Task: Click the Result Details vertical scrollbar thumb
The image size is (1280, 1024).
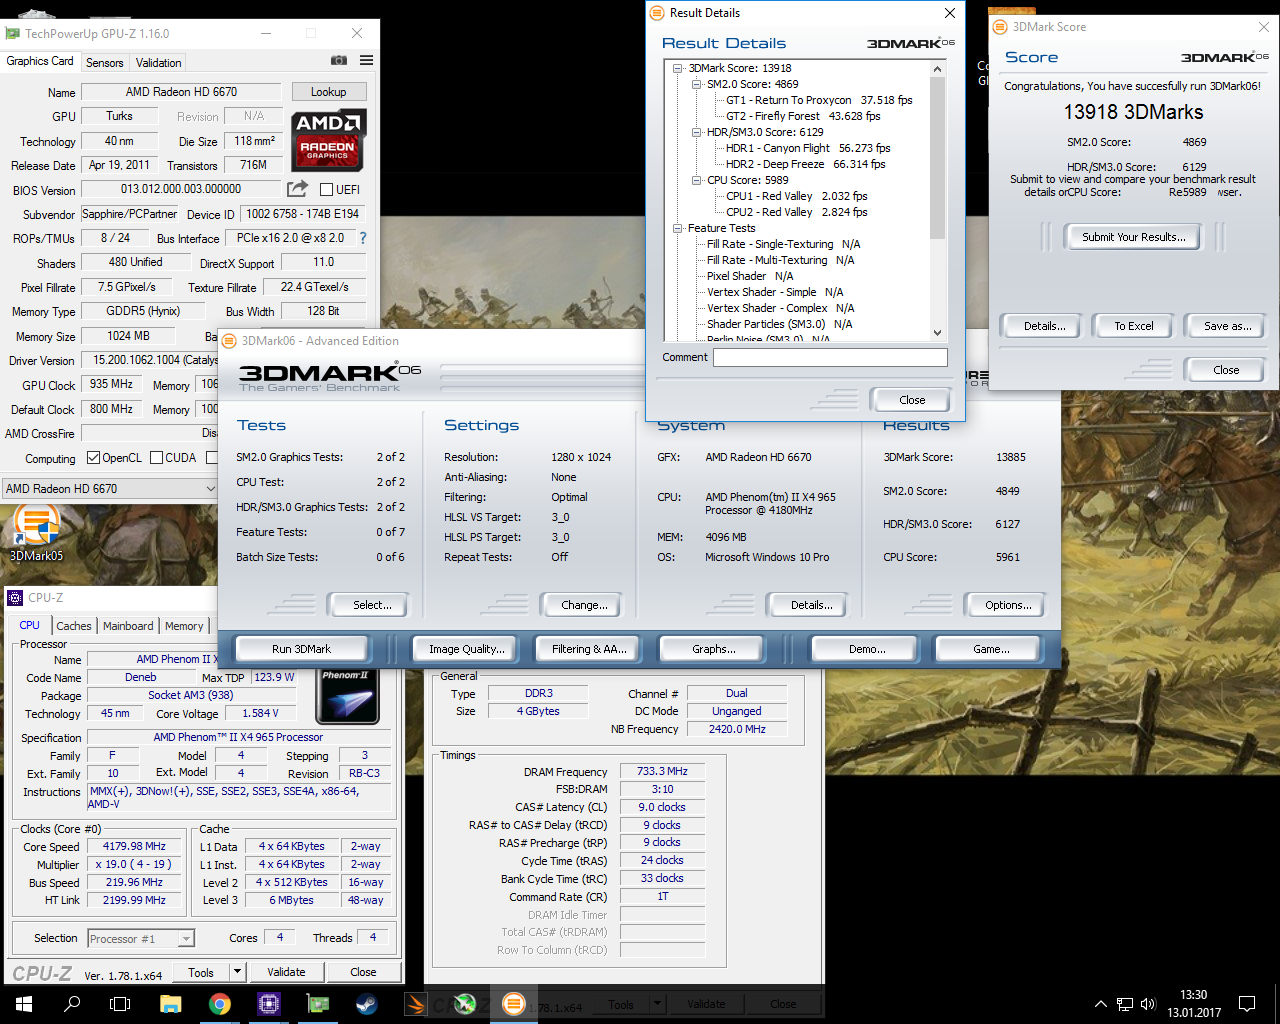Action: [937, 158]
